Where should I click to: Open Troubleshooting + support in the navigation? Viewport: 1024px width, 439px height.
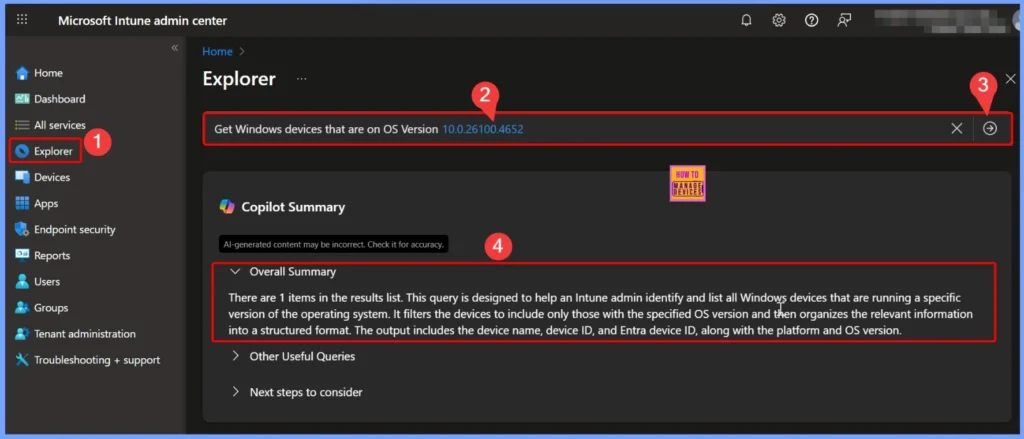coord(97,360)
